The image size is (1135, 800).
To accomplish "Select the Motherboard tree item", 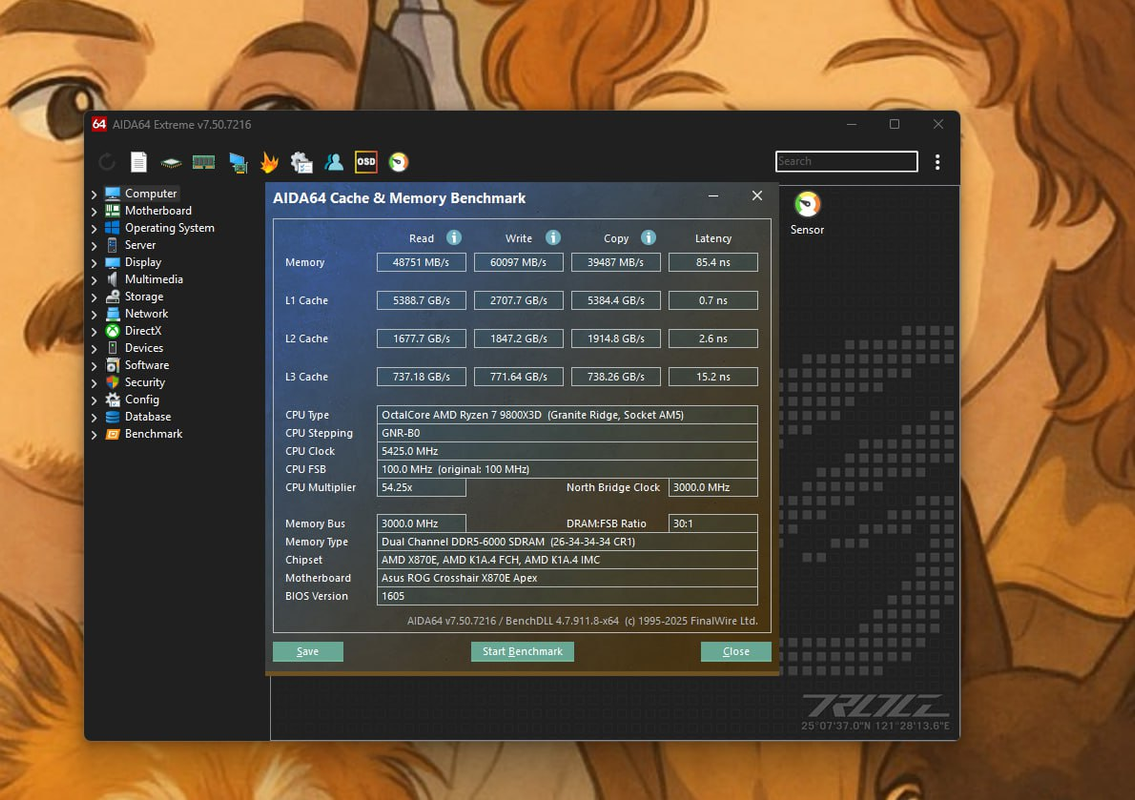I will point(158,211).
